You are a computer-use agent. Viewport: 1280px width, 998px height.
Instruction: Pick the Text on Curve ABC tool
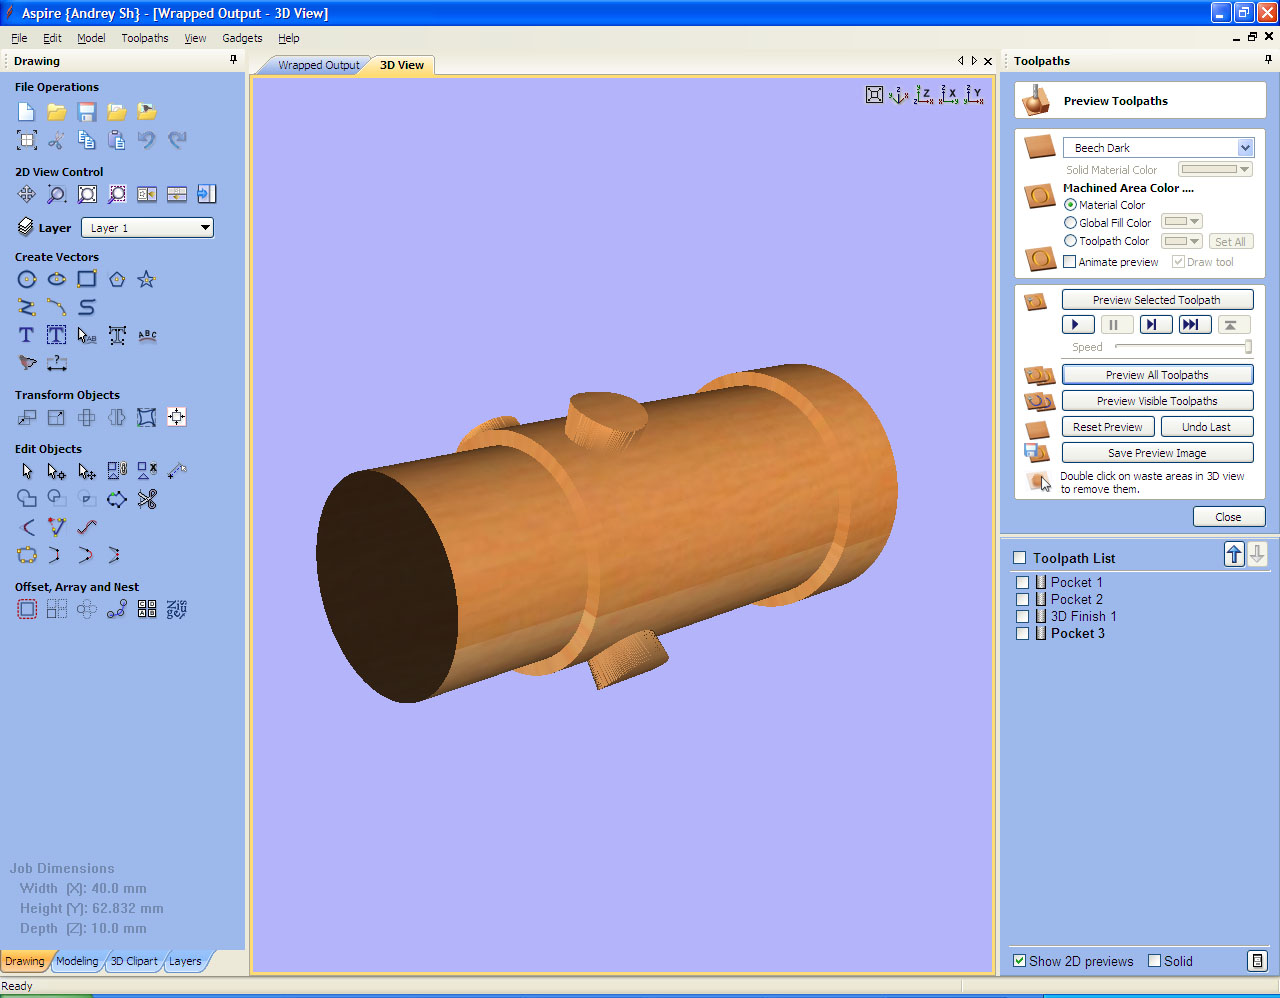point(147,335)
